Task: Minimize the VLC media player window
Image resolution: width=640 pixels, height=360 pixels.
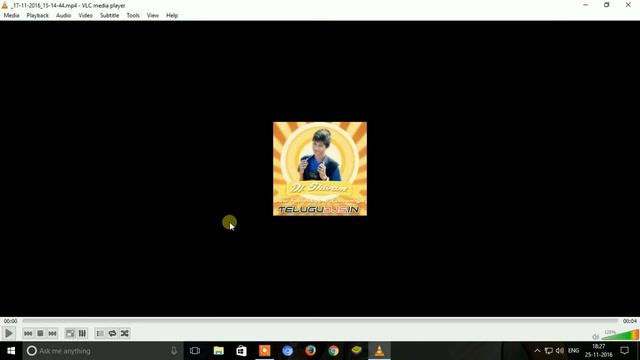Action: [586, 5]
